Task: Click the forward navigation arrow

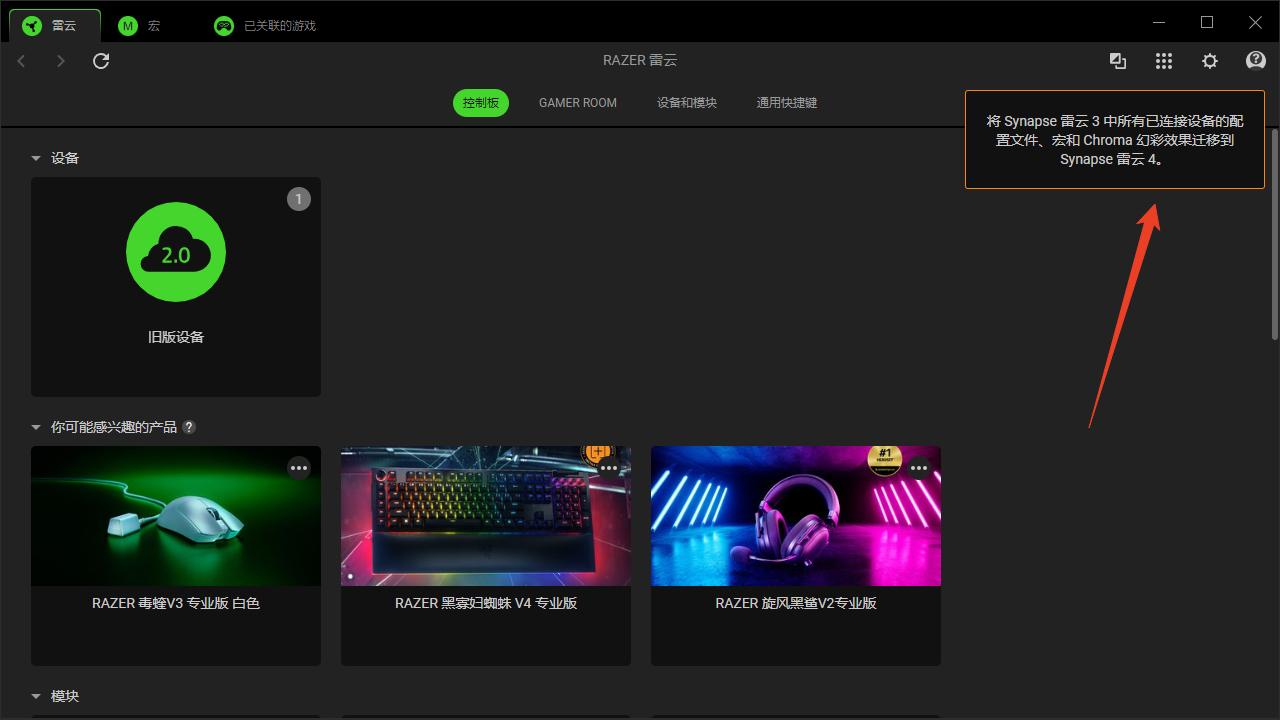Action: (x=61, y=61)
